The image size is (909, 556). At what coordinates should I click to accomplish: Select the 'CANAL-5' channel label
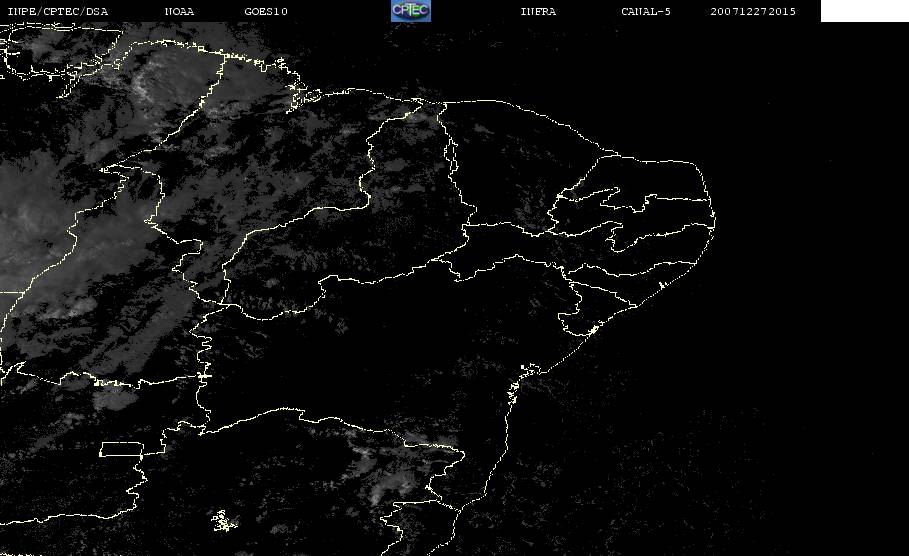click(646, 12)
